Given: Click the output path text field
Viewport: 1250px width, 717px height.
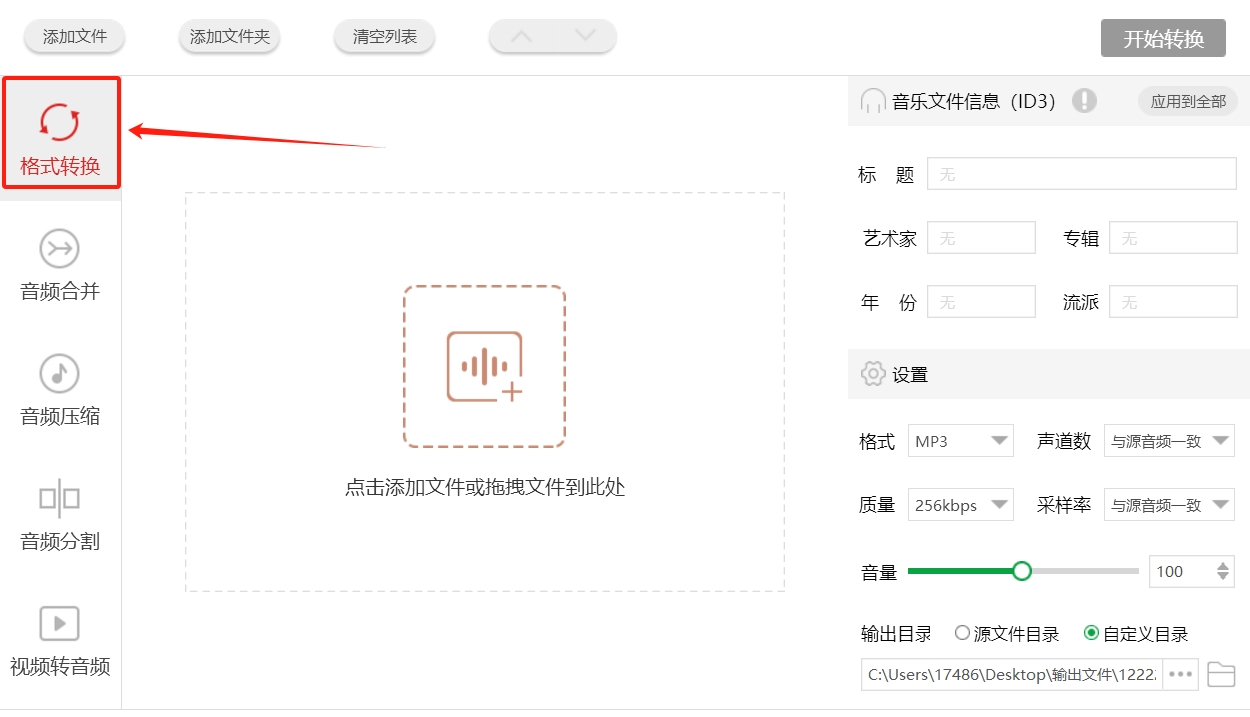Looking at the screenshot, I should [x=1011, y=674].
